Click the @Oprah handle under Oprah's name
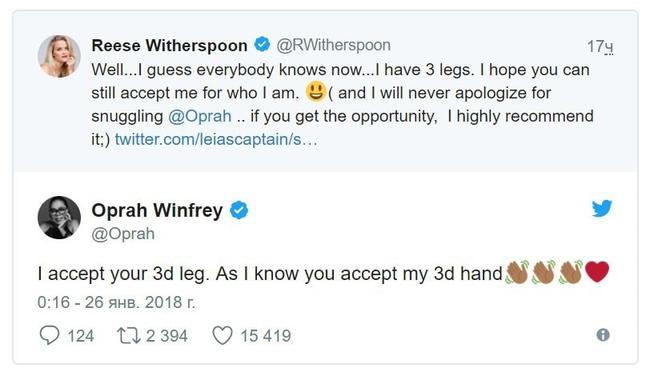Viewport: 650px width, 376px height. point(123,234)
